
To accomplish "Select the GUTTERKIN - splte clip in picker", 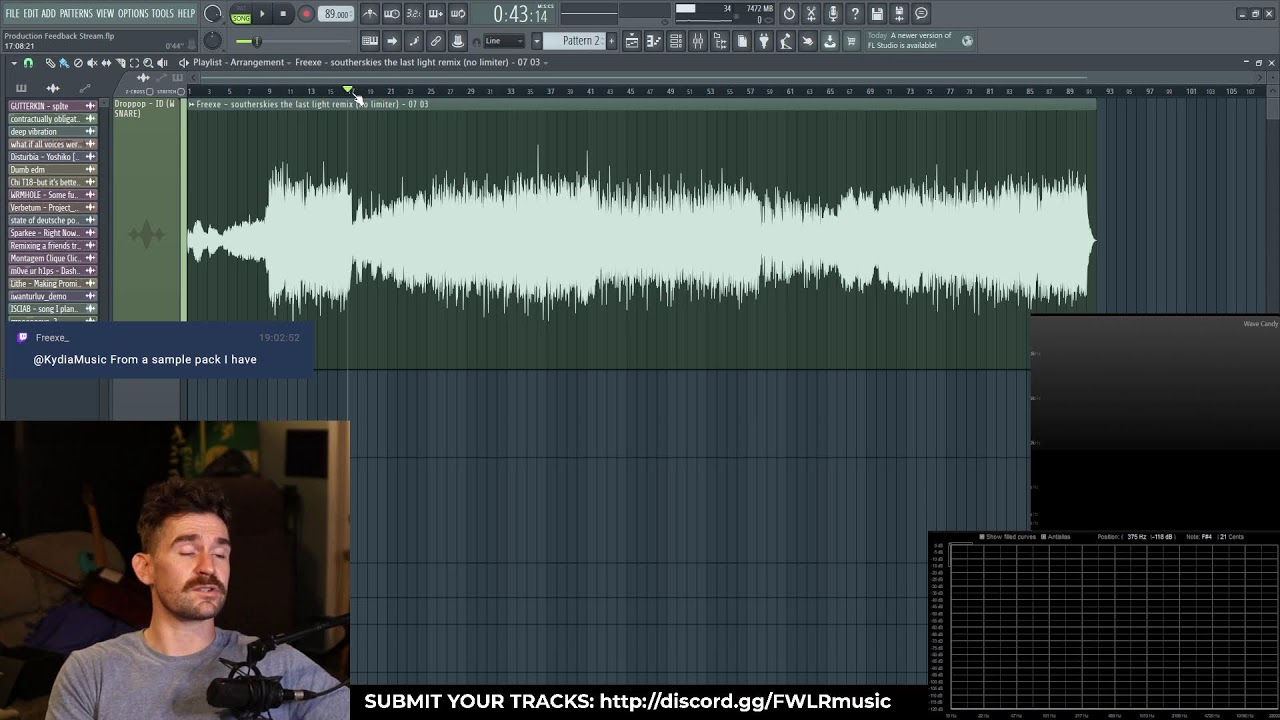I will click(x=53, y=106).
